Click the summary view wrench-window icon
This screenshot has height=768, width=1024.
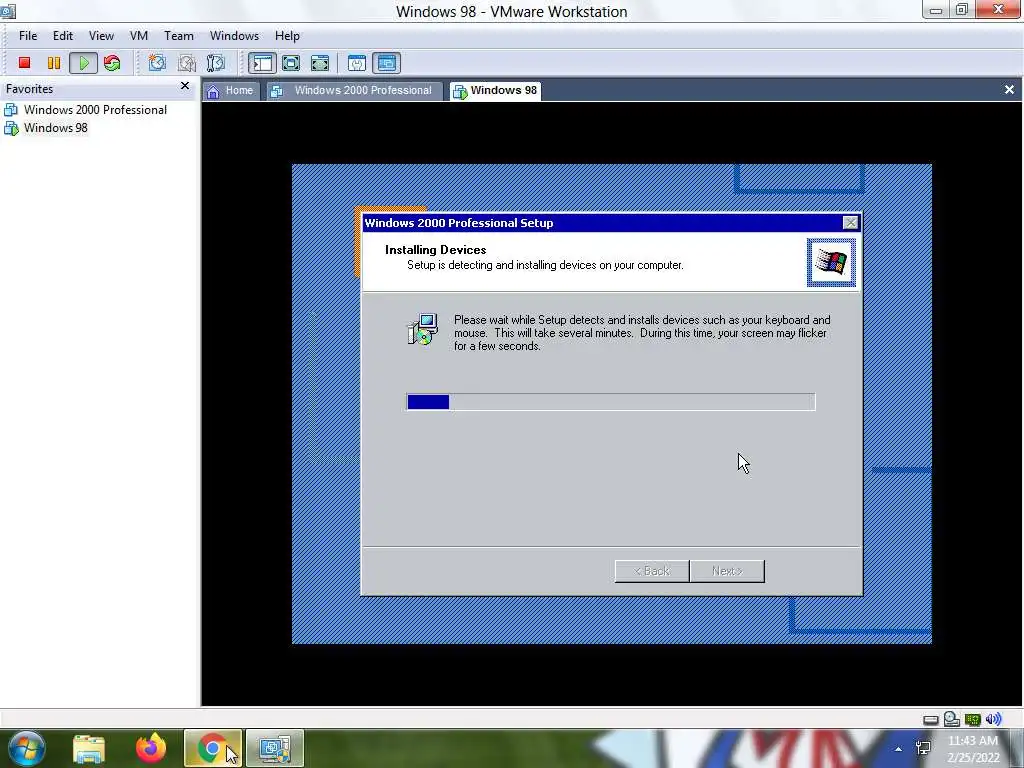coord(357,63)
